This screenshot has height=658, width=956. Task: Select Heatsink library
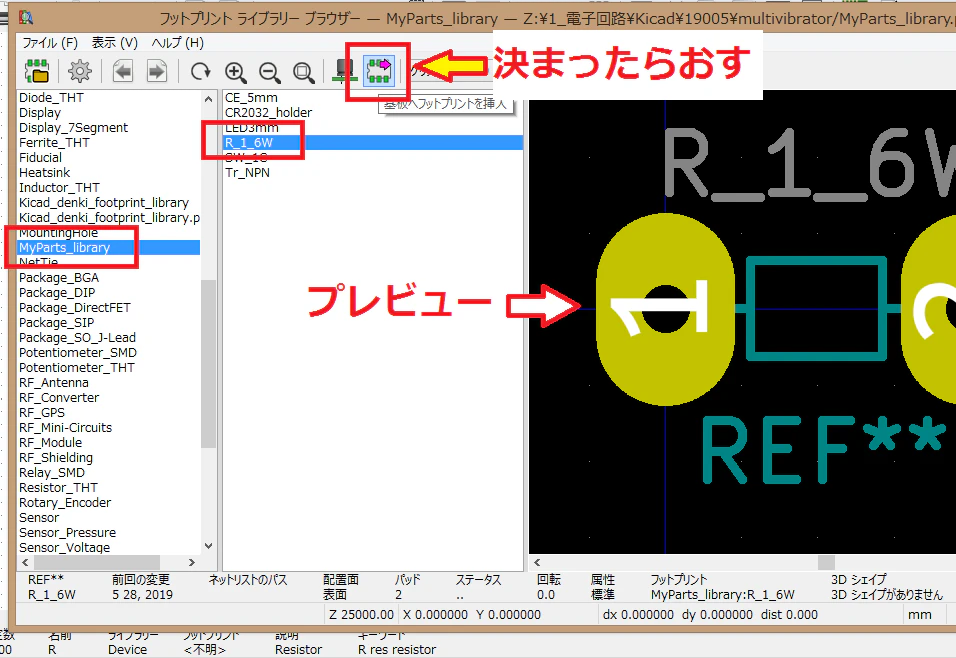(x=45, y=173)
